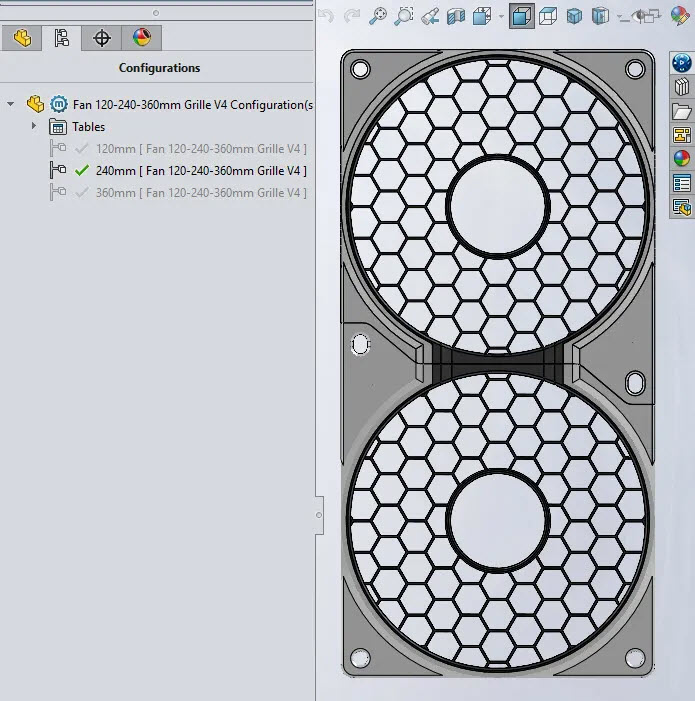695x701 pixels.
Task: Switch to the DimXpertManager tab
Action: (101, 38)
